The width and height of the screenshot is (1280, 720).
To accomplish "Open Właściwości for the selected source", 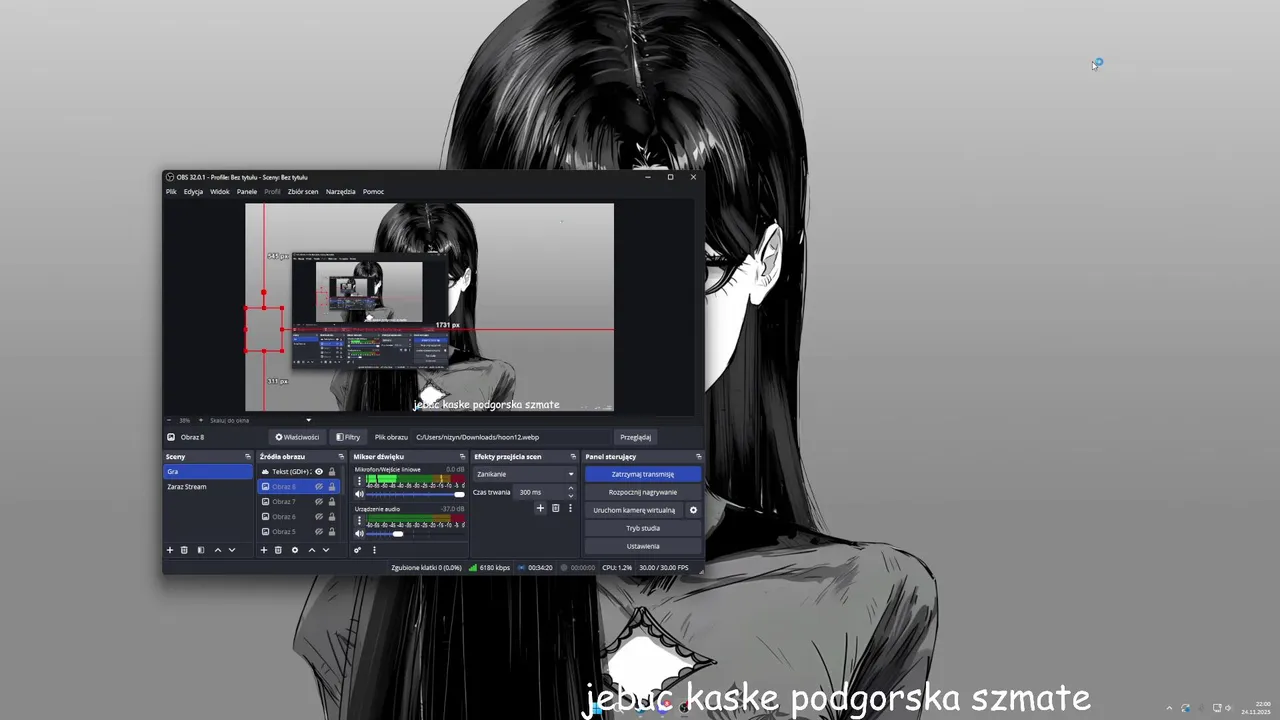I will [x=297, y=437].
